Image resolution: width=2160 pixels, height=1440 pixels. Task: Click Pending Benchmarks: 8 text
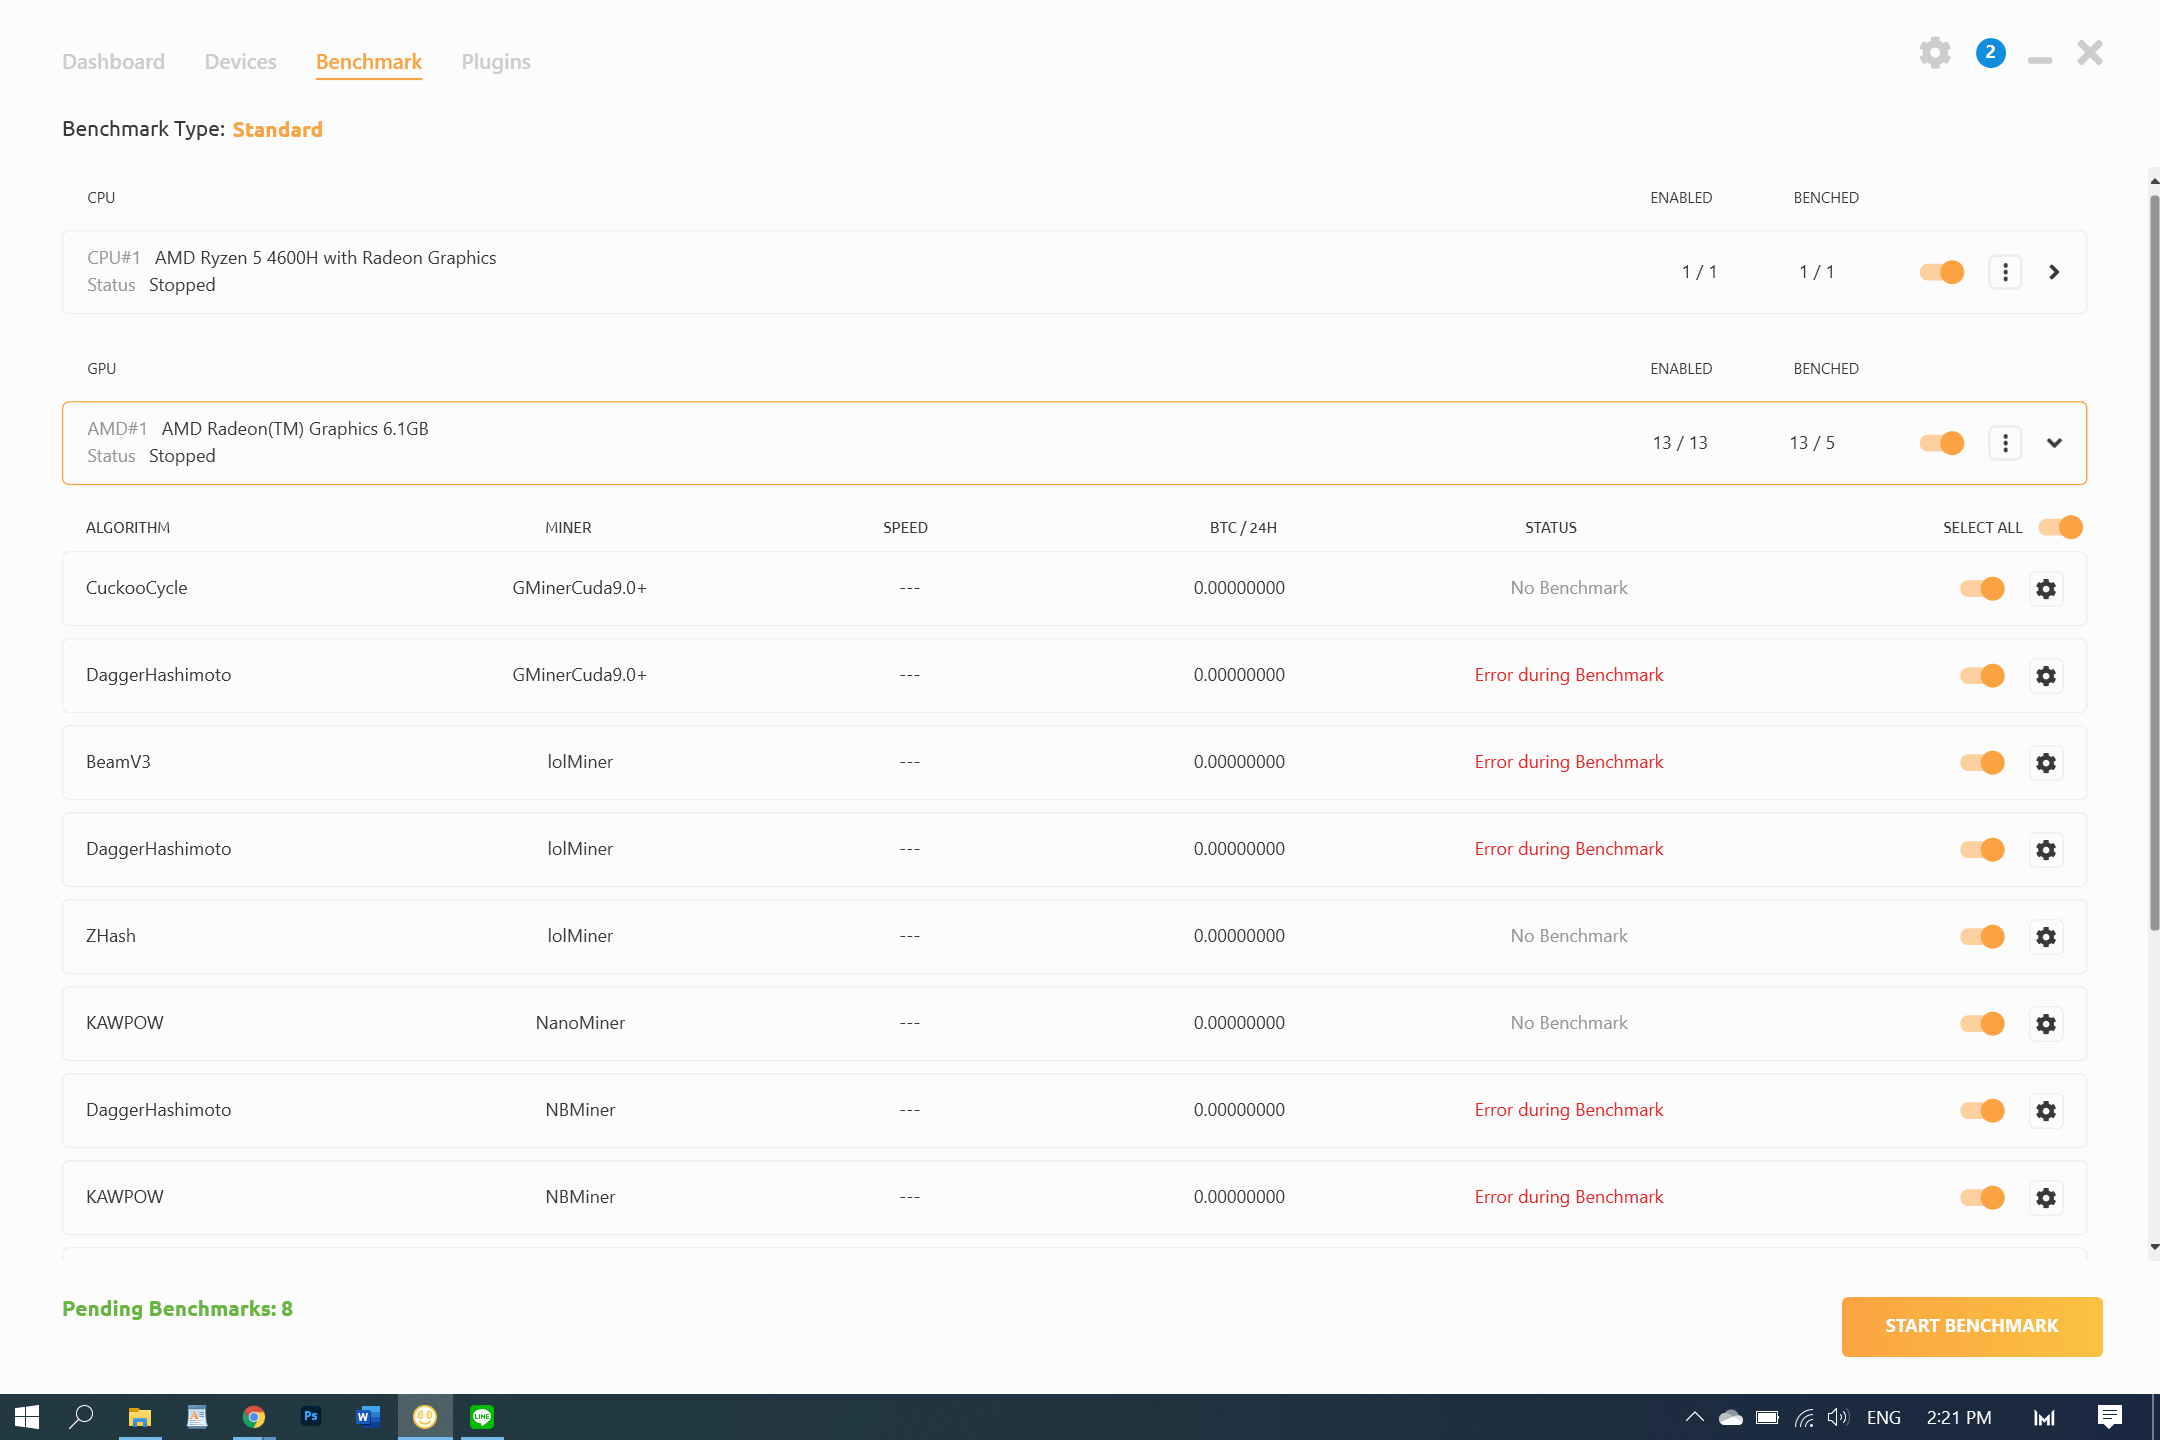pos(177,1309)
